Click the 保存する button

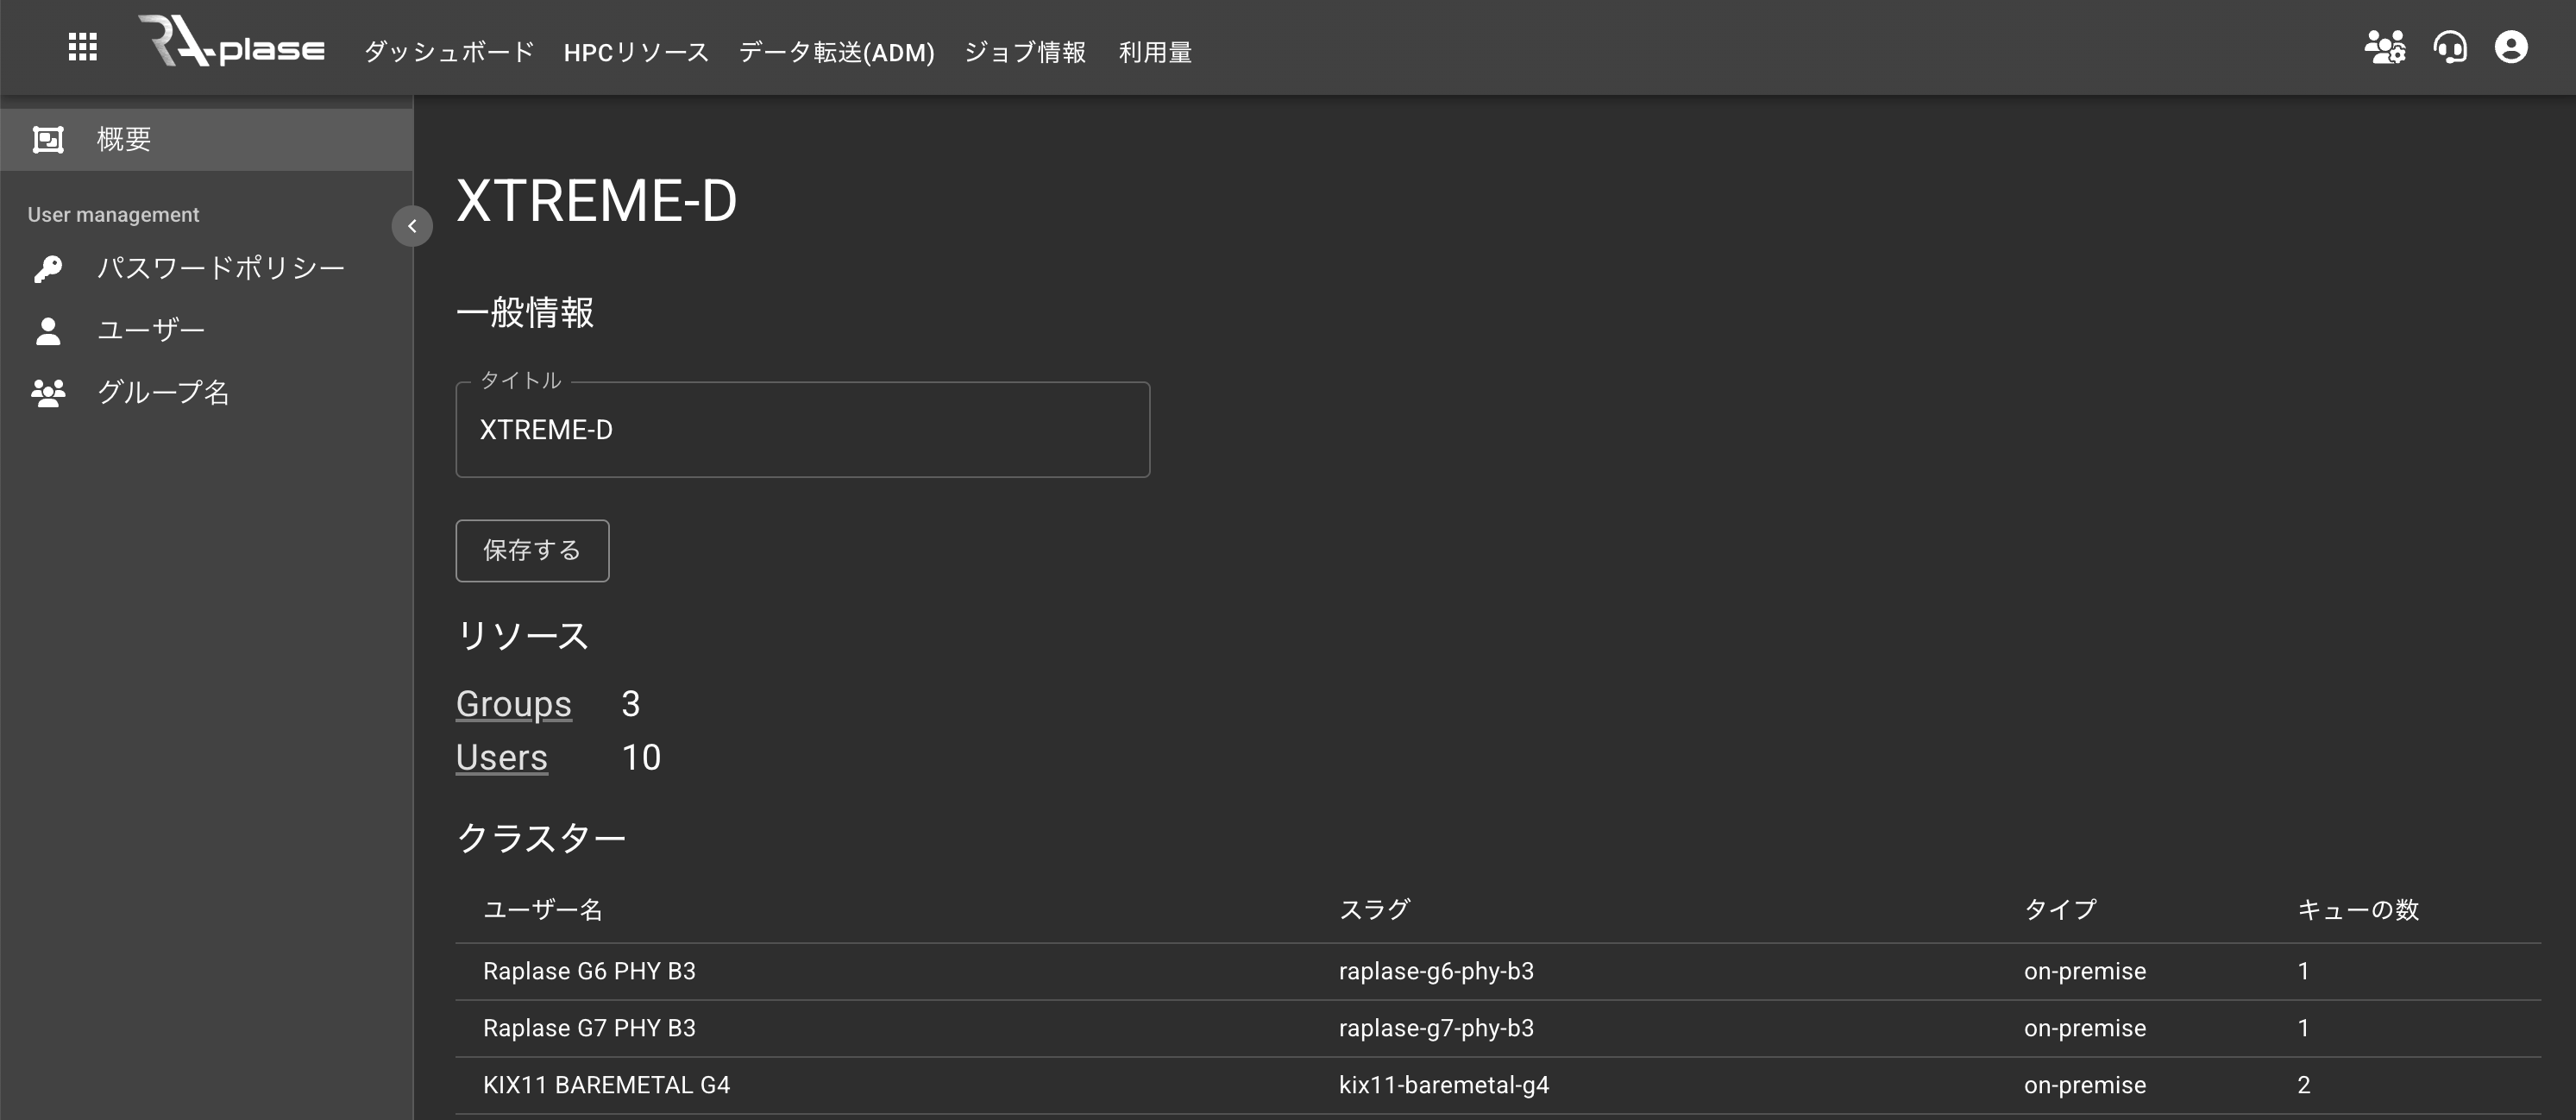(532, 550)
